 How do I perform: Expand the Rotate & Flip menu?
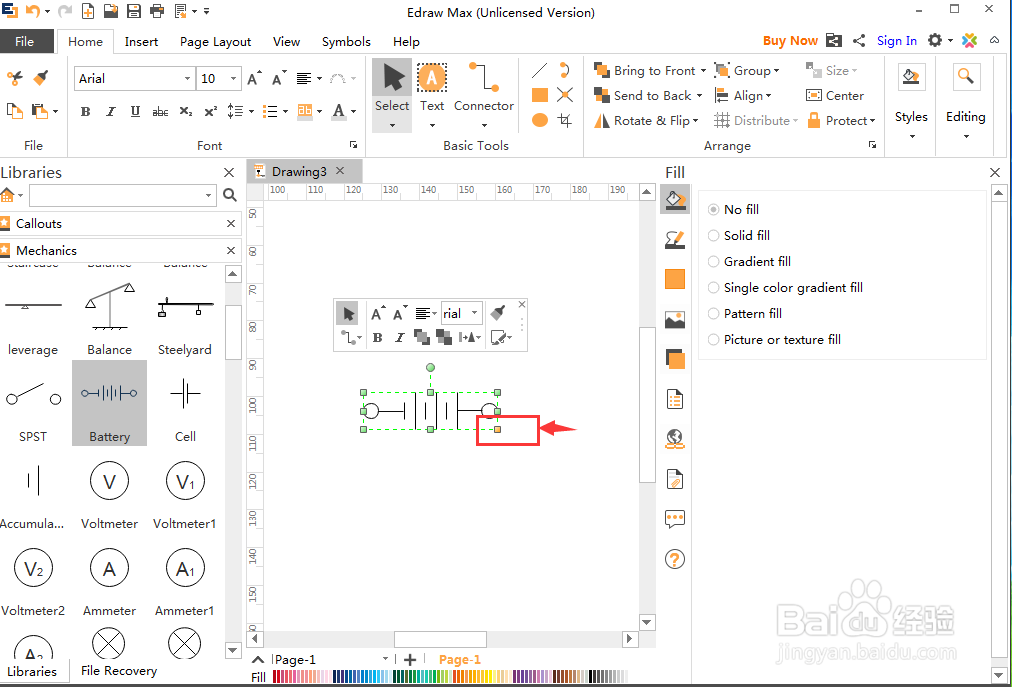696,121
